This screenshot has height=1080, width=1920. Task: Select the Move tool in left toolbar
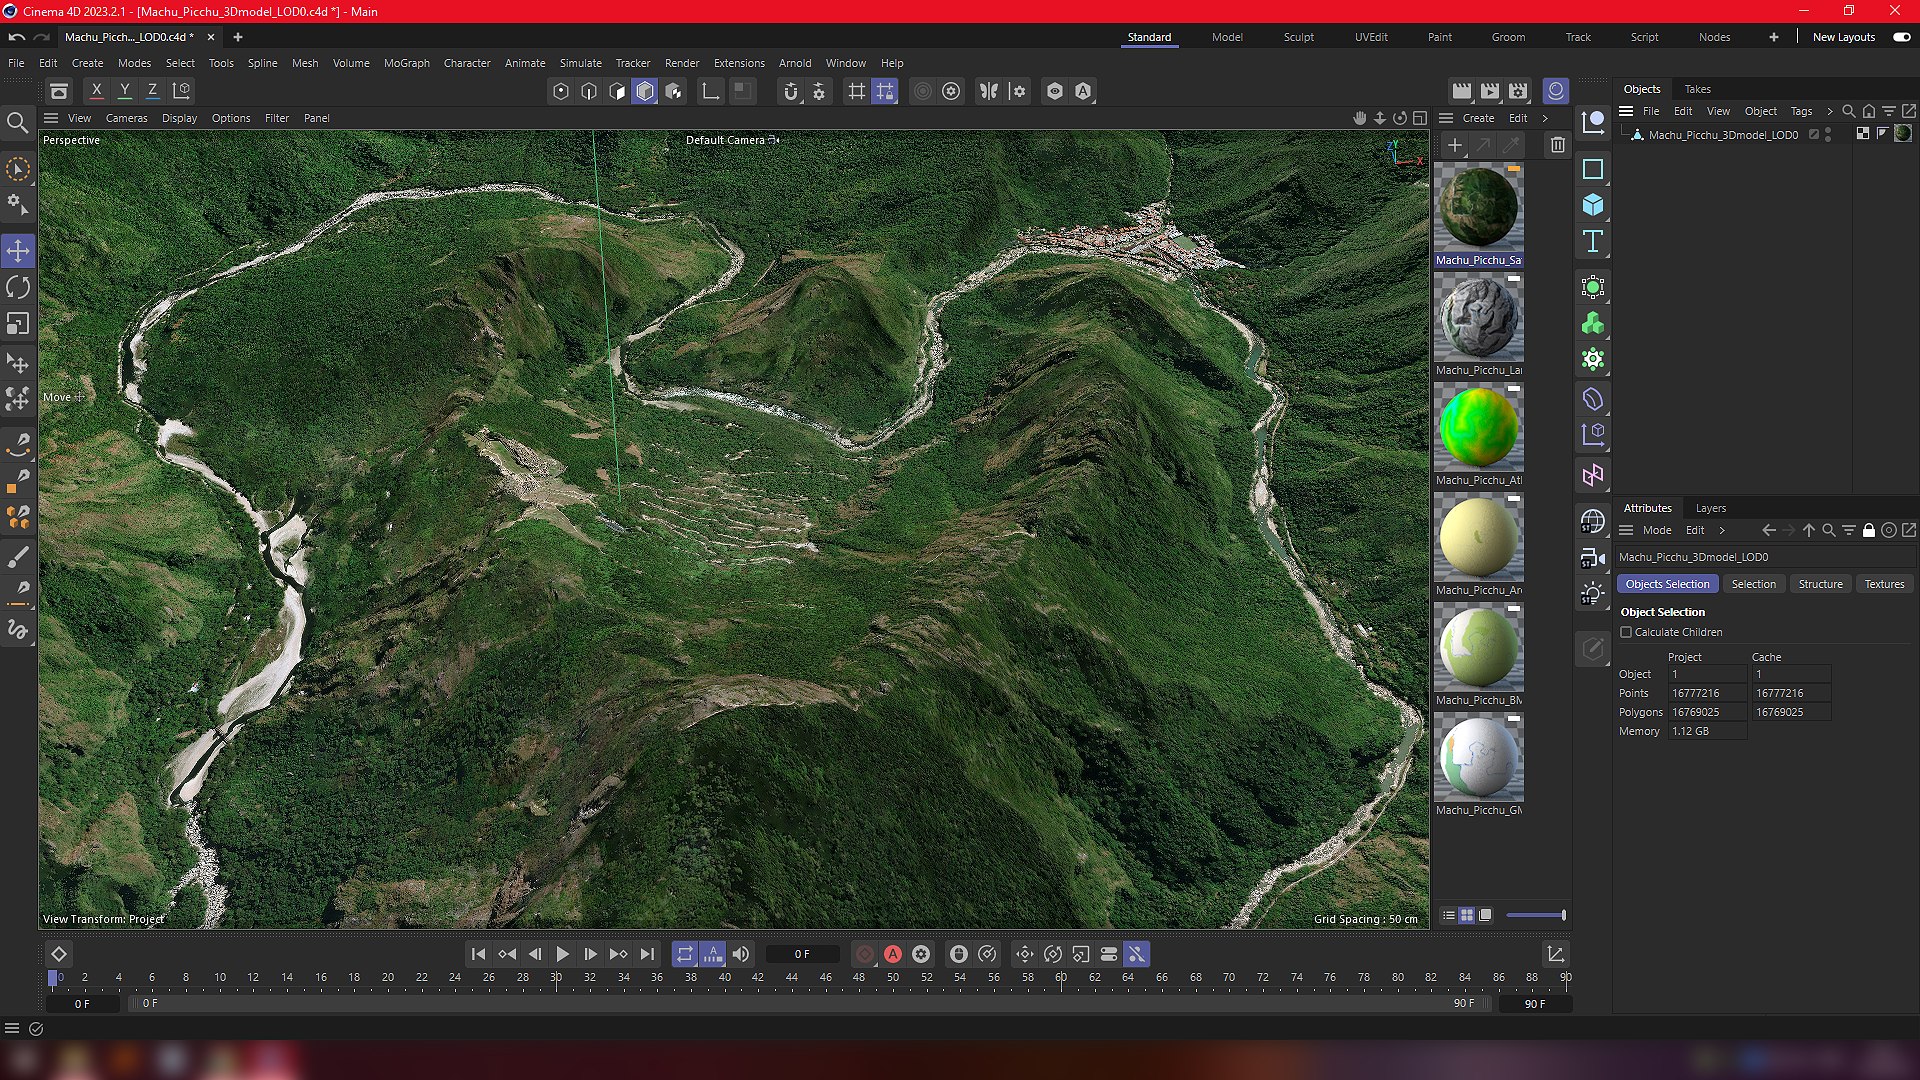coord(18,251)
